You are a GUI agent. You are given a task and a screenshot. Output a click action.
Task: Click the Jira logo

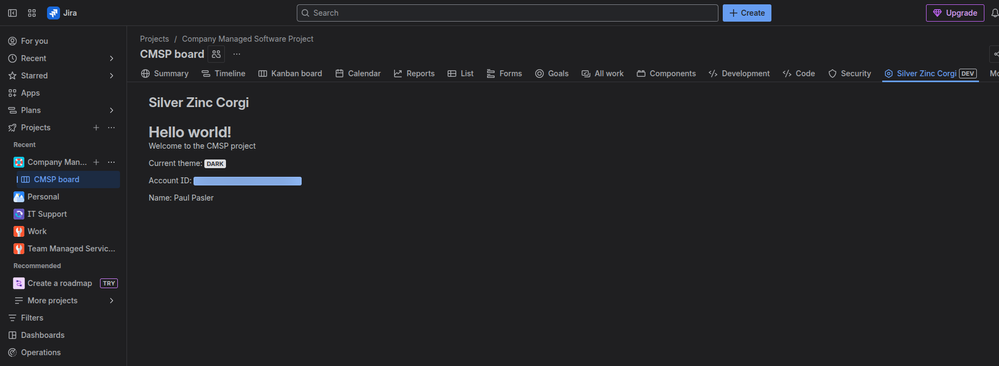[62, 13]
